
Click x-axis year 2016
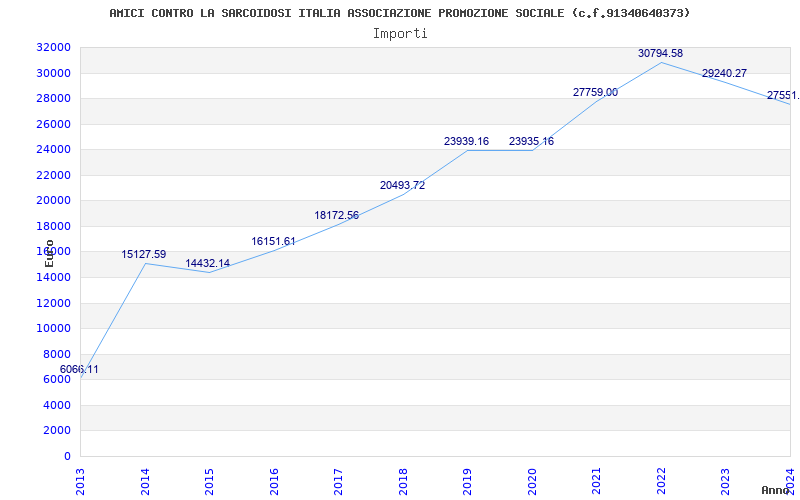click(274, 482)
